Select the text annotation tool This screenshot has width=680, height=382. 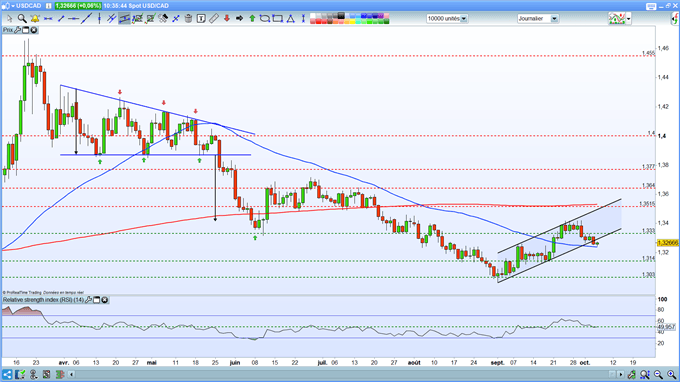click(x=201, y=19)
